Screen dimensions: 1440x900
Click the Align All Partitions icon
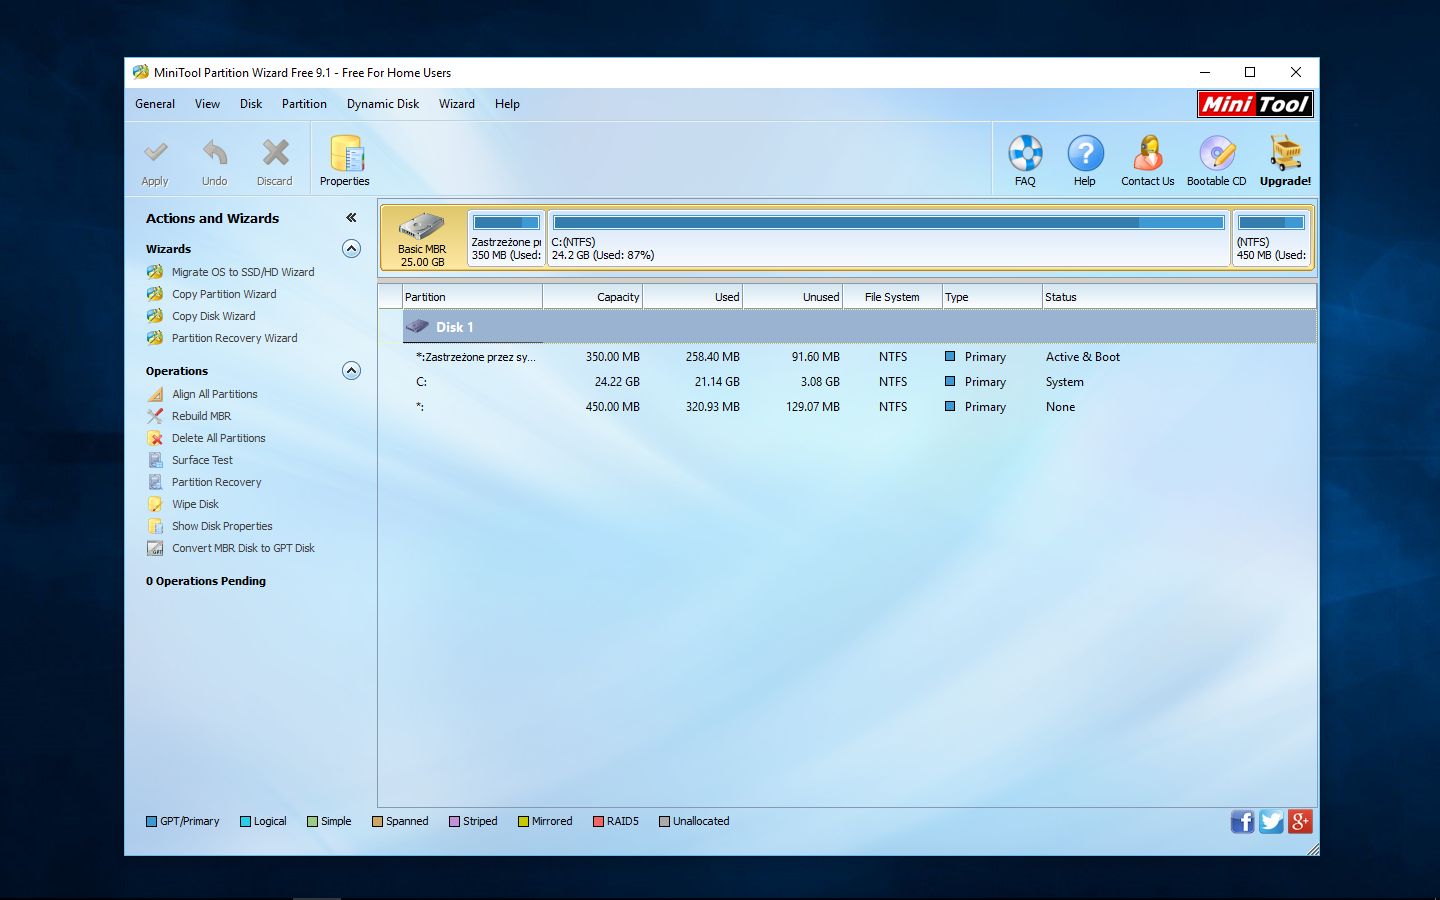click(155, 394)
